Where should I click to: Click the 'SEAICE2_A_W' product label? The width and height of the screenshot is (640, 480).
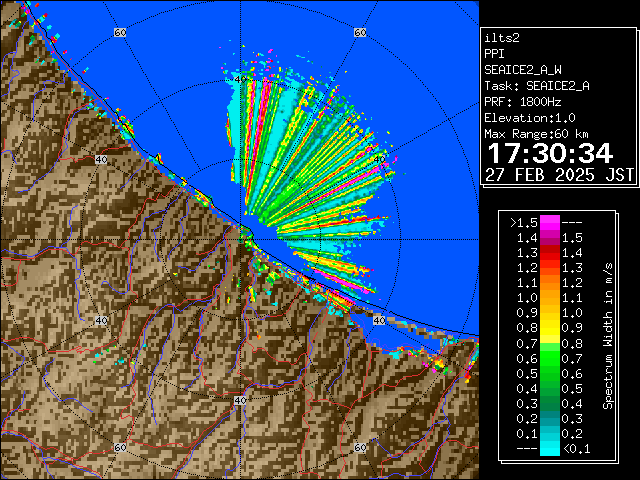click(x=522, y=70)
